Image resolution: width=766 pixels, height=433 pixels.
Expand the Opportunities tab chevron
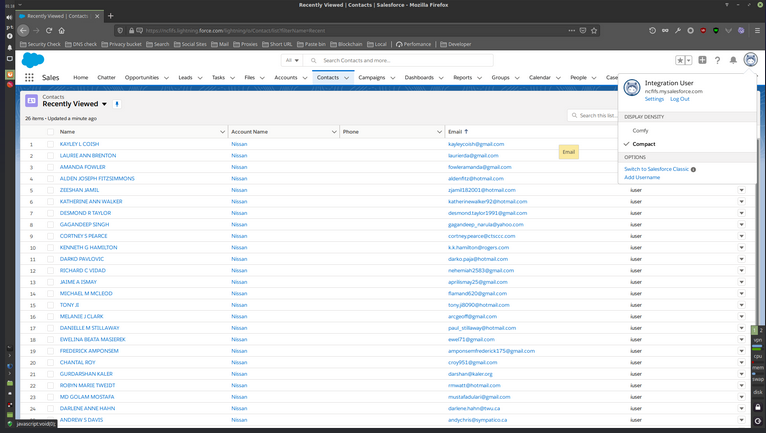166,78
